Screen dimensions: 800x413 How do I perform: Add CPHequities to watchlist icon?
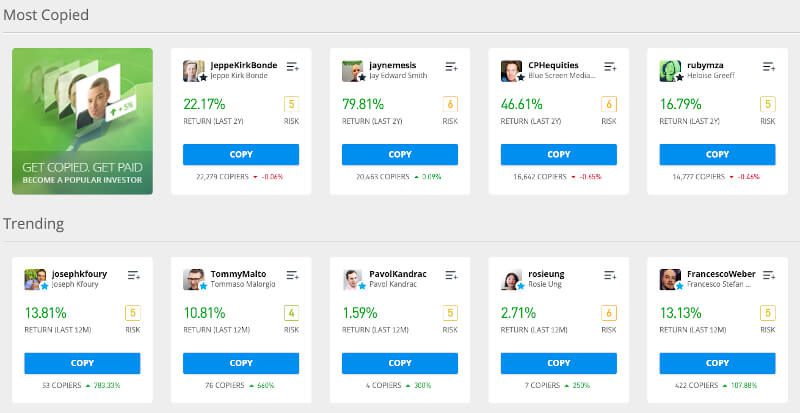coord(610,66)
